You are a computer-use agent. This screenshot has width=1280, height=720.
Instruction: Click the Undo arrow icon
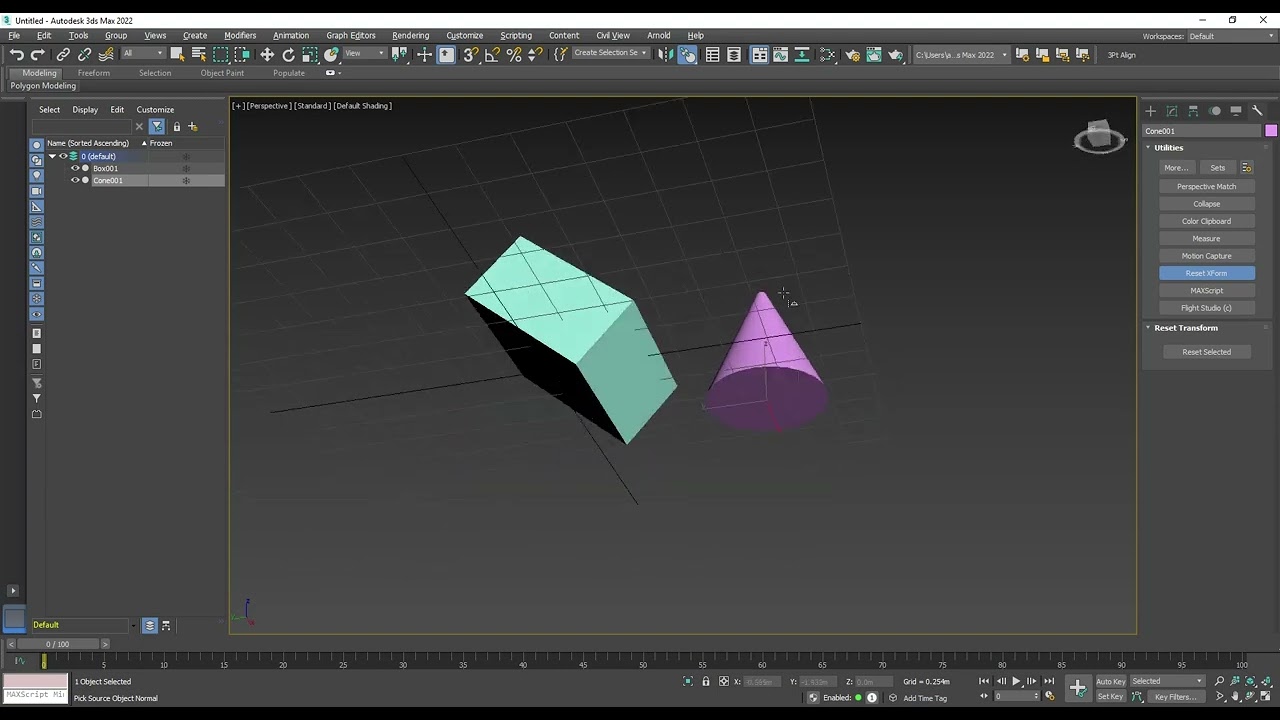pos(16,55)
